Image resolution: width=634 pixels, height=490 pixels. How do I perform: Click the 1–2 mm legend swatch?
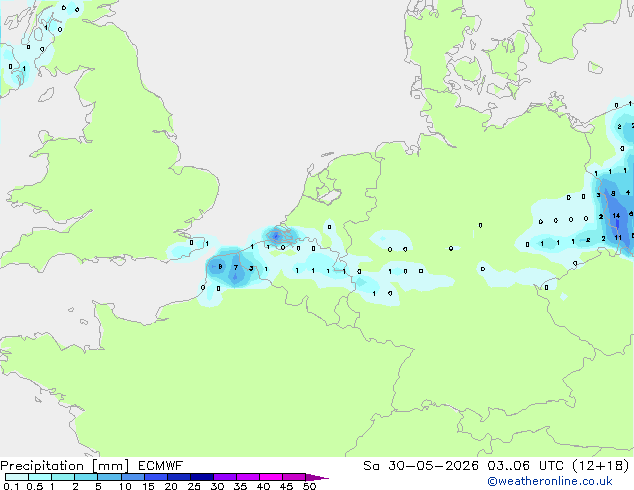coord(63,477)
